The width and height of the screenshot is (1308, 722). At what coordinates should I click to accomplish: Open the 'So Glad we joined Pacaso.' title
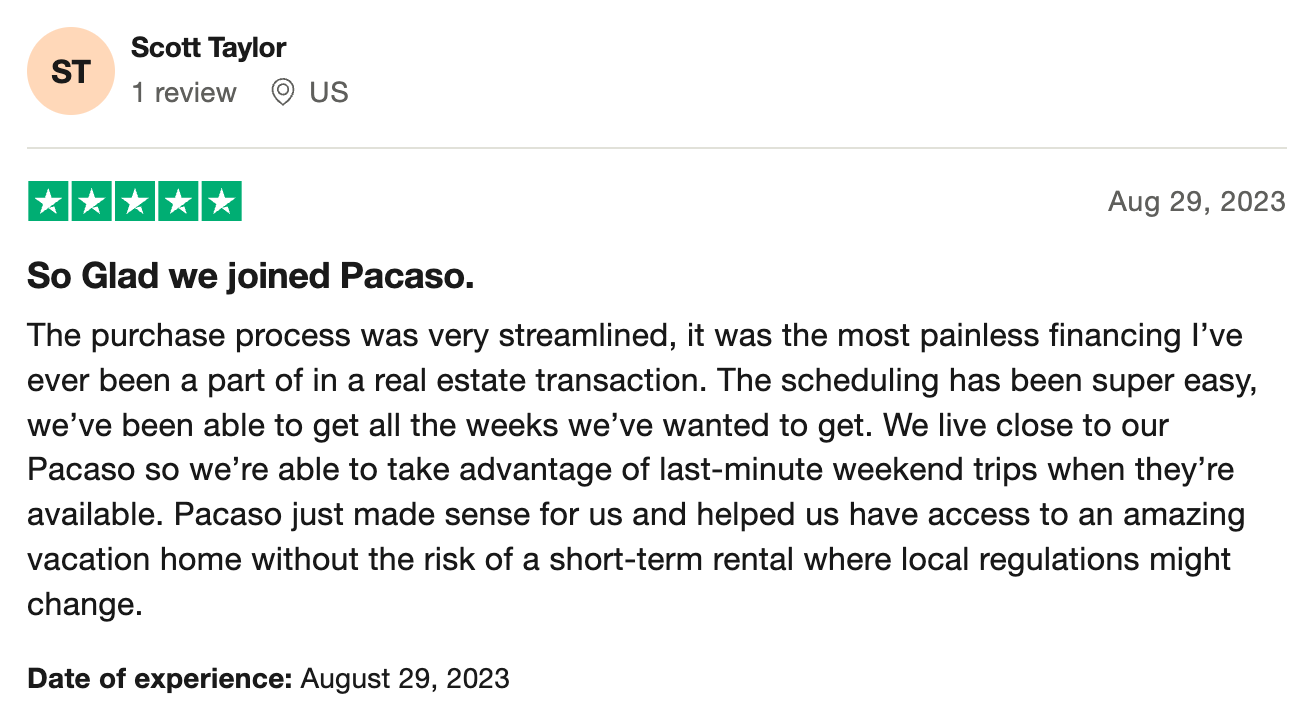tap(250, 277)
